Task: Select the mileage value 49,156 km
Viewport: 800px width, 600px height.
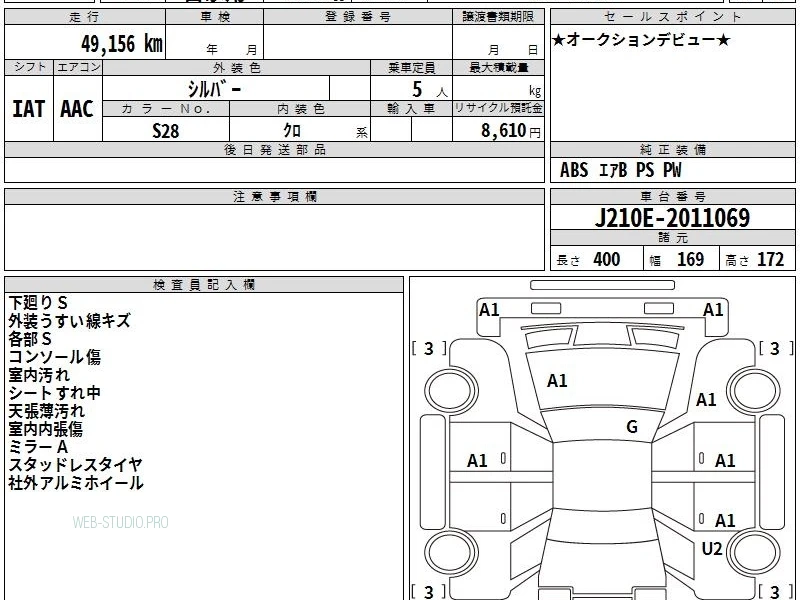Action: click(121, 43)
